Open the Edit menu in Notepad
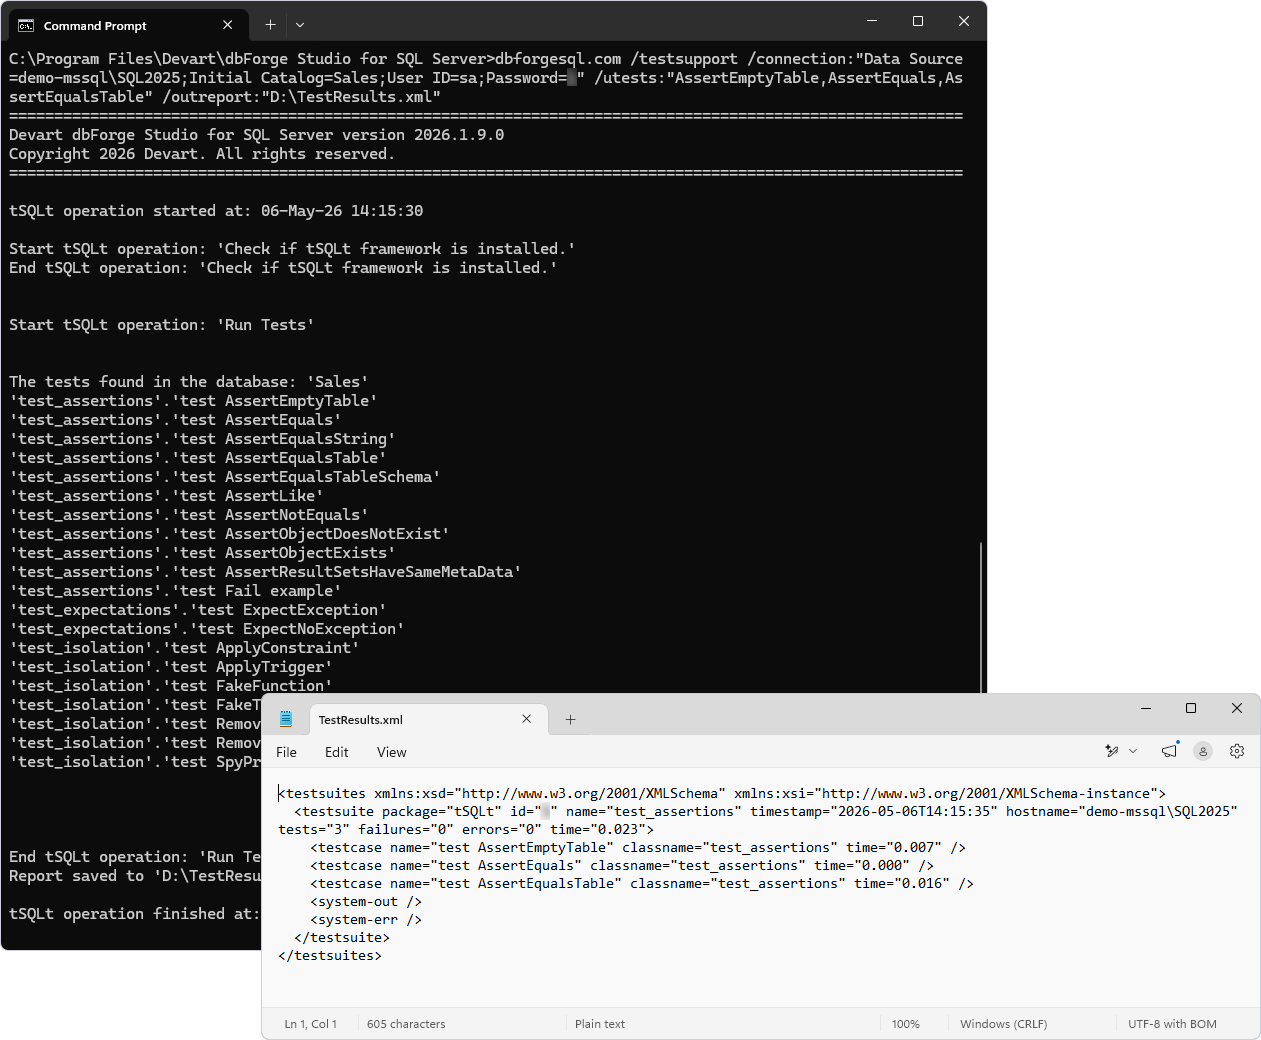The height and width of the screenshot is (1040, 1261). click(337, 752)
